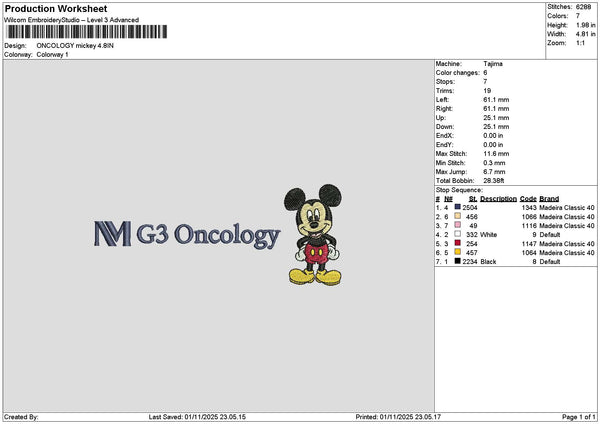Click the Trims value '19'

487,91
